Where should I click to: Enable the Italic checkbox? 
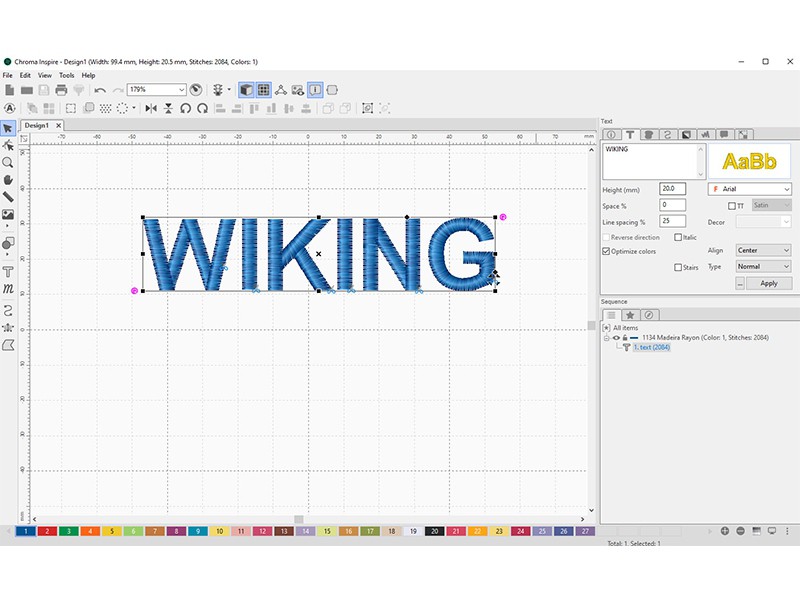[x=679, y=238]
